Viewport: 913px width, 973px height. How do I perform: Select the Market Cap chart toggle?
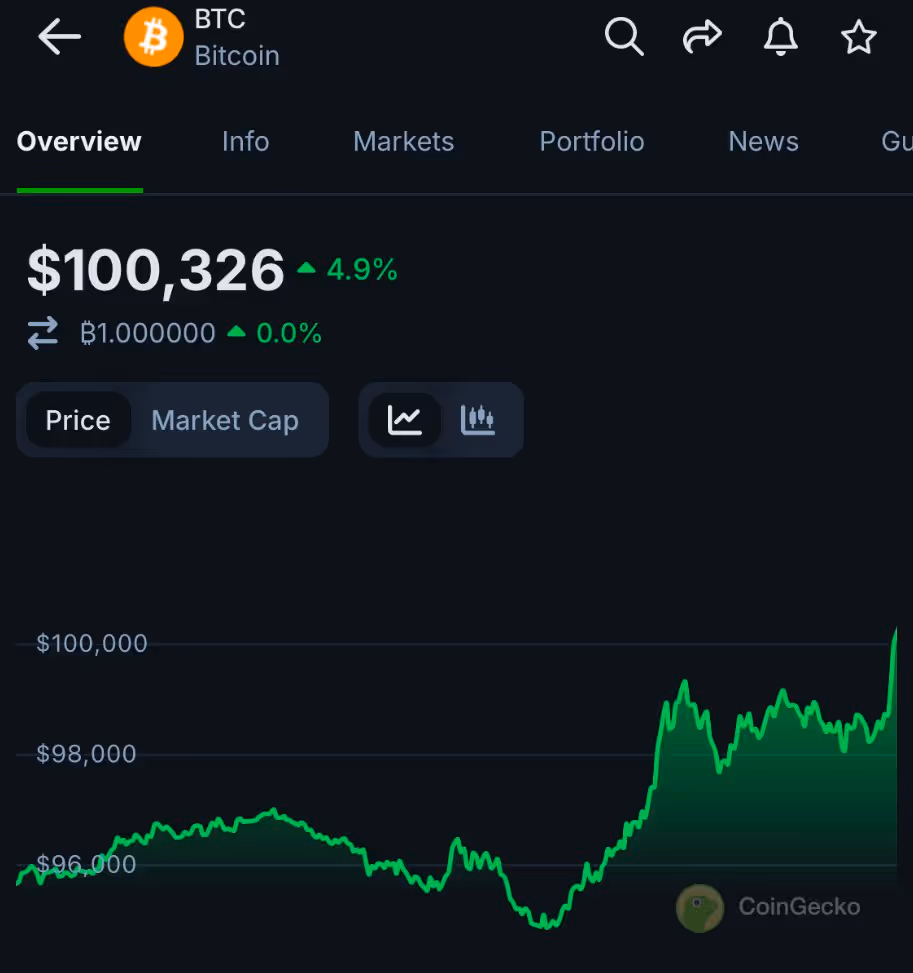pos(225,421)
